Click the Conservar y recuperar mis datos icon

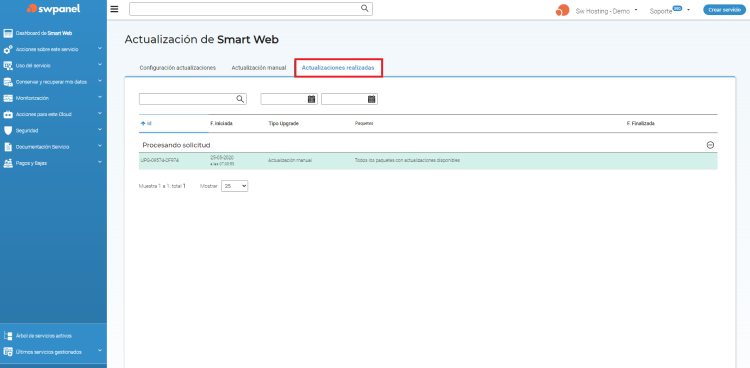8,82
